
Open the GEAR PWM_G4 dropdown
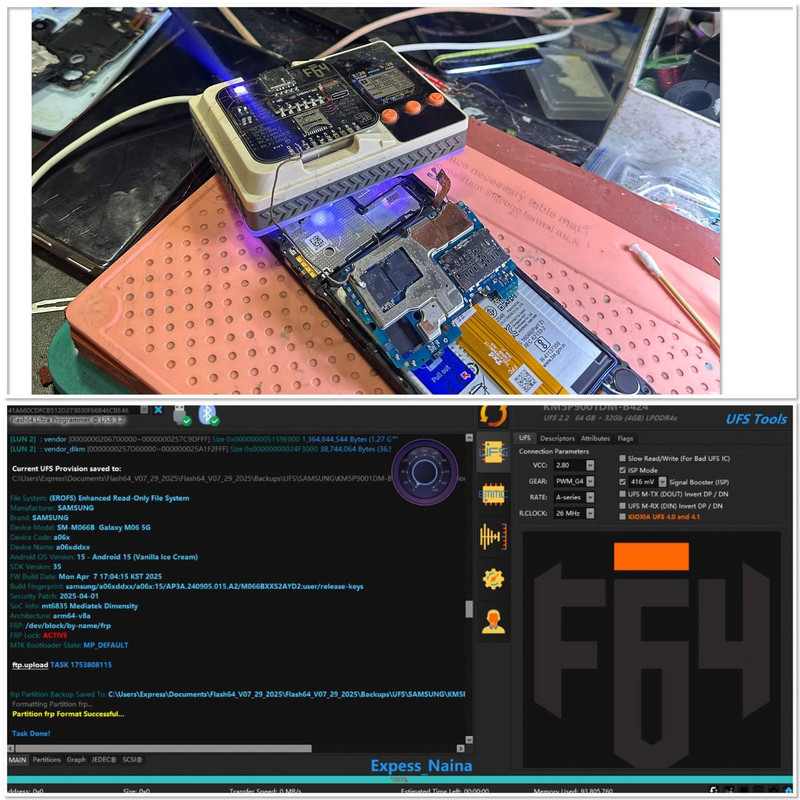pyautogui.click(x=590, y=481)
